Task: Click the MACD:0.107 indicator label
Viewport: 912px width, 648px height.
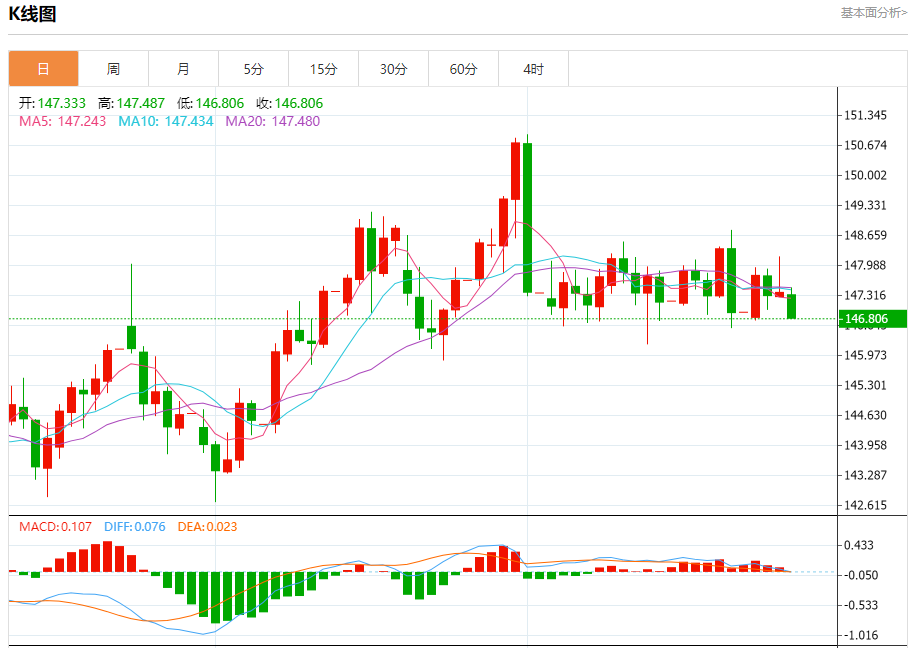Action: pyautogui.click(x=55, y=526)
